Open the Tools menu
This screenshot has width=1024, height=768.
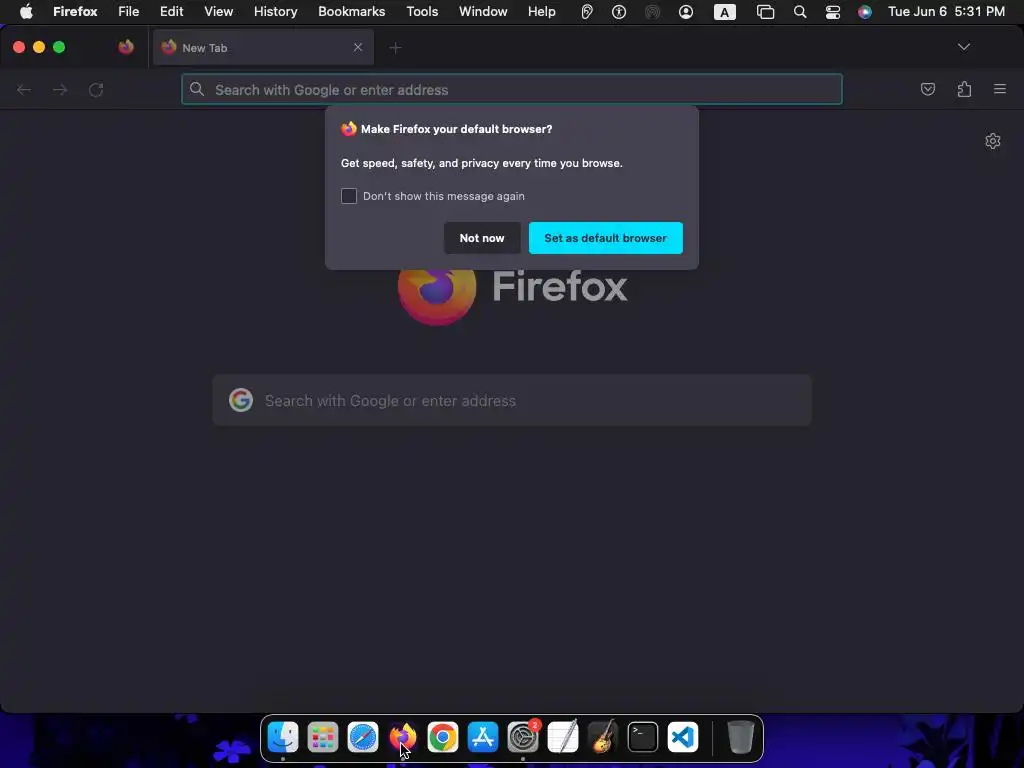tap(422, 11)
